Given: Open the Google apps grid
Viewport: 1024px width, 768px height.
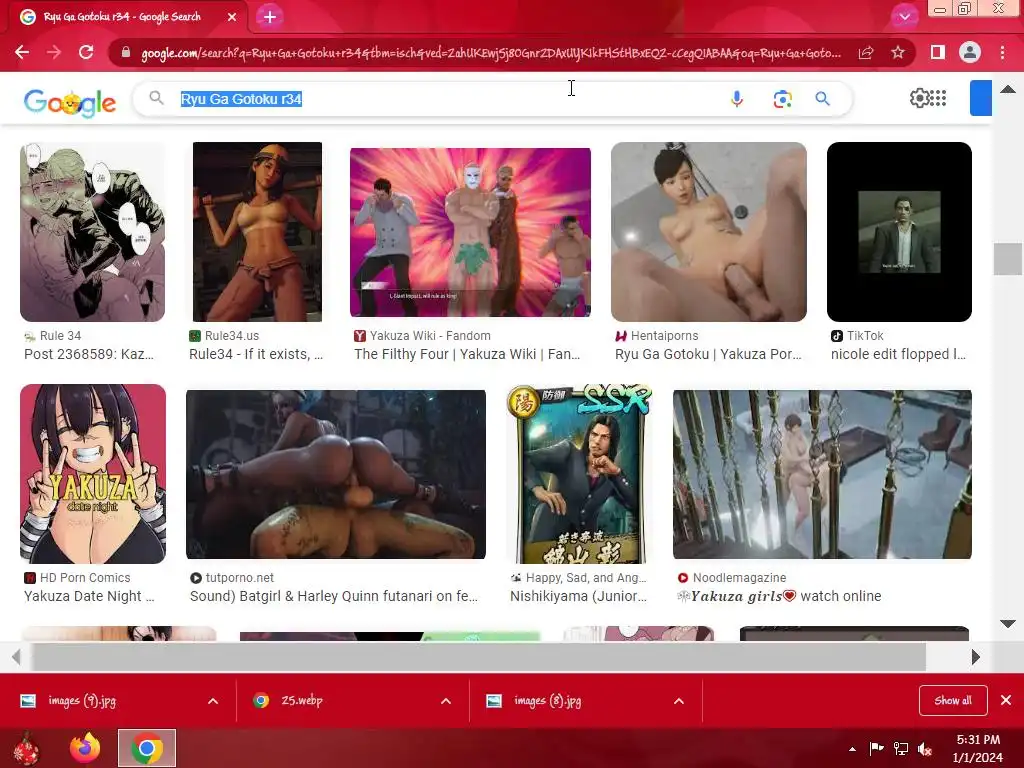Looking at the screenshot, I should 938,98.
